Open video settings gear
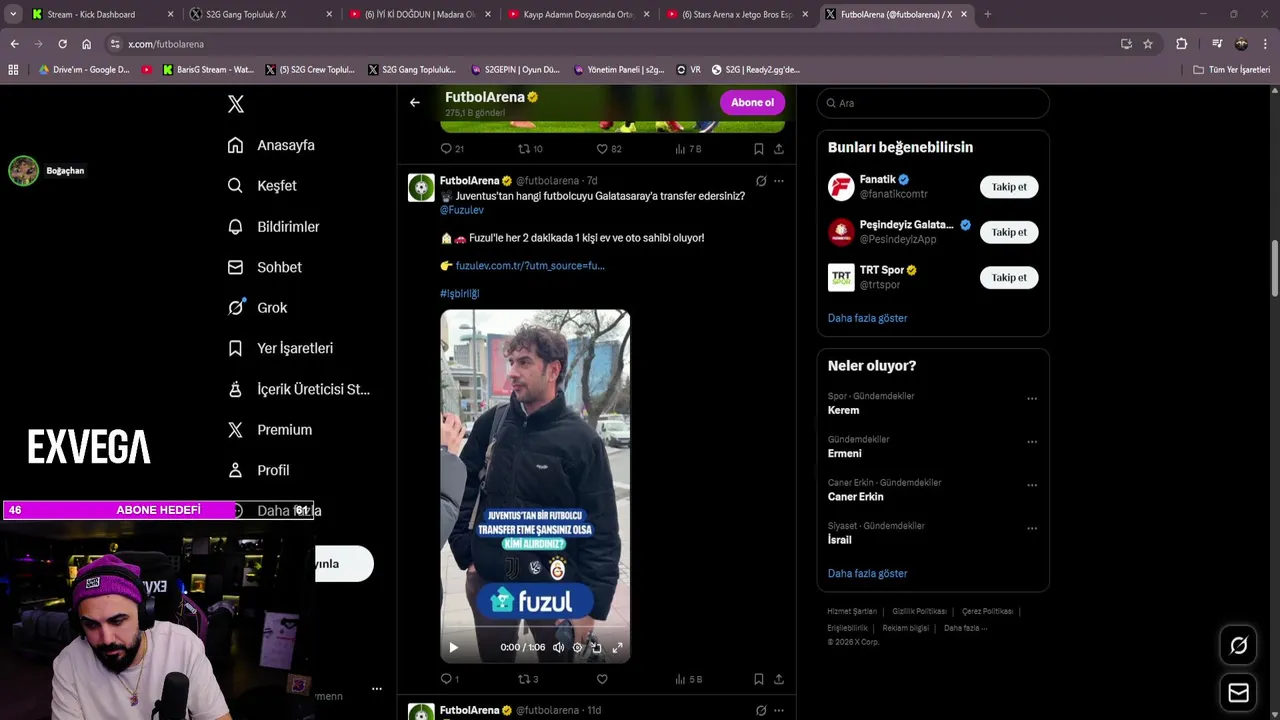This screenshot has height=720, width=1280. click(x=577, y=648)
